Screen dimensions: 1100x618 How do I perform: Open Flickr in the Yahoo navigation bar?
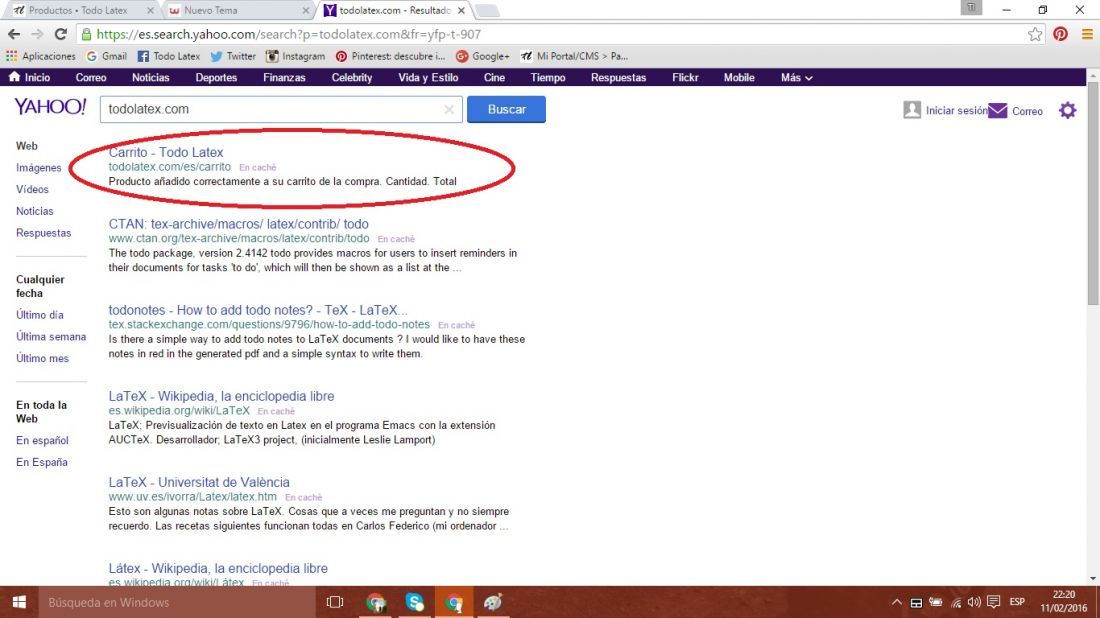point(685,77)
